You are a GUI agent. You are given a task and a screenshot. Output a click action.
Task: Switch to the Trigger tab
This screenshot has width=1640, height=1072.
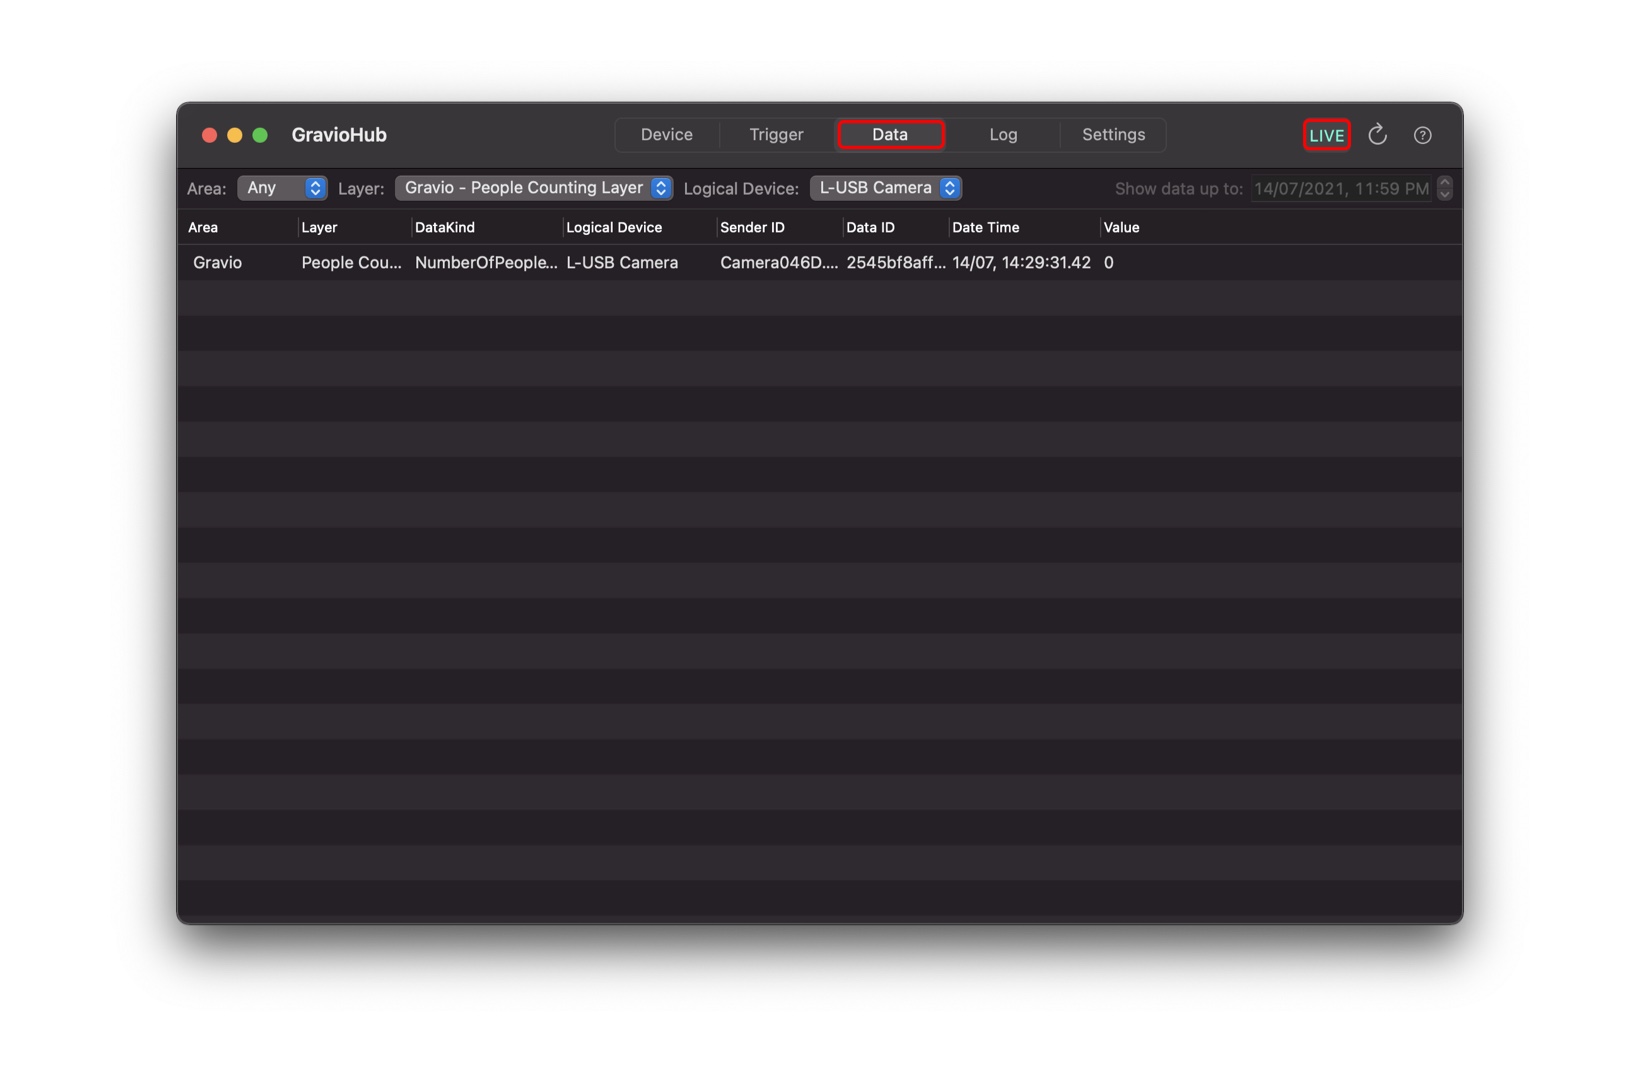(776, 134)
